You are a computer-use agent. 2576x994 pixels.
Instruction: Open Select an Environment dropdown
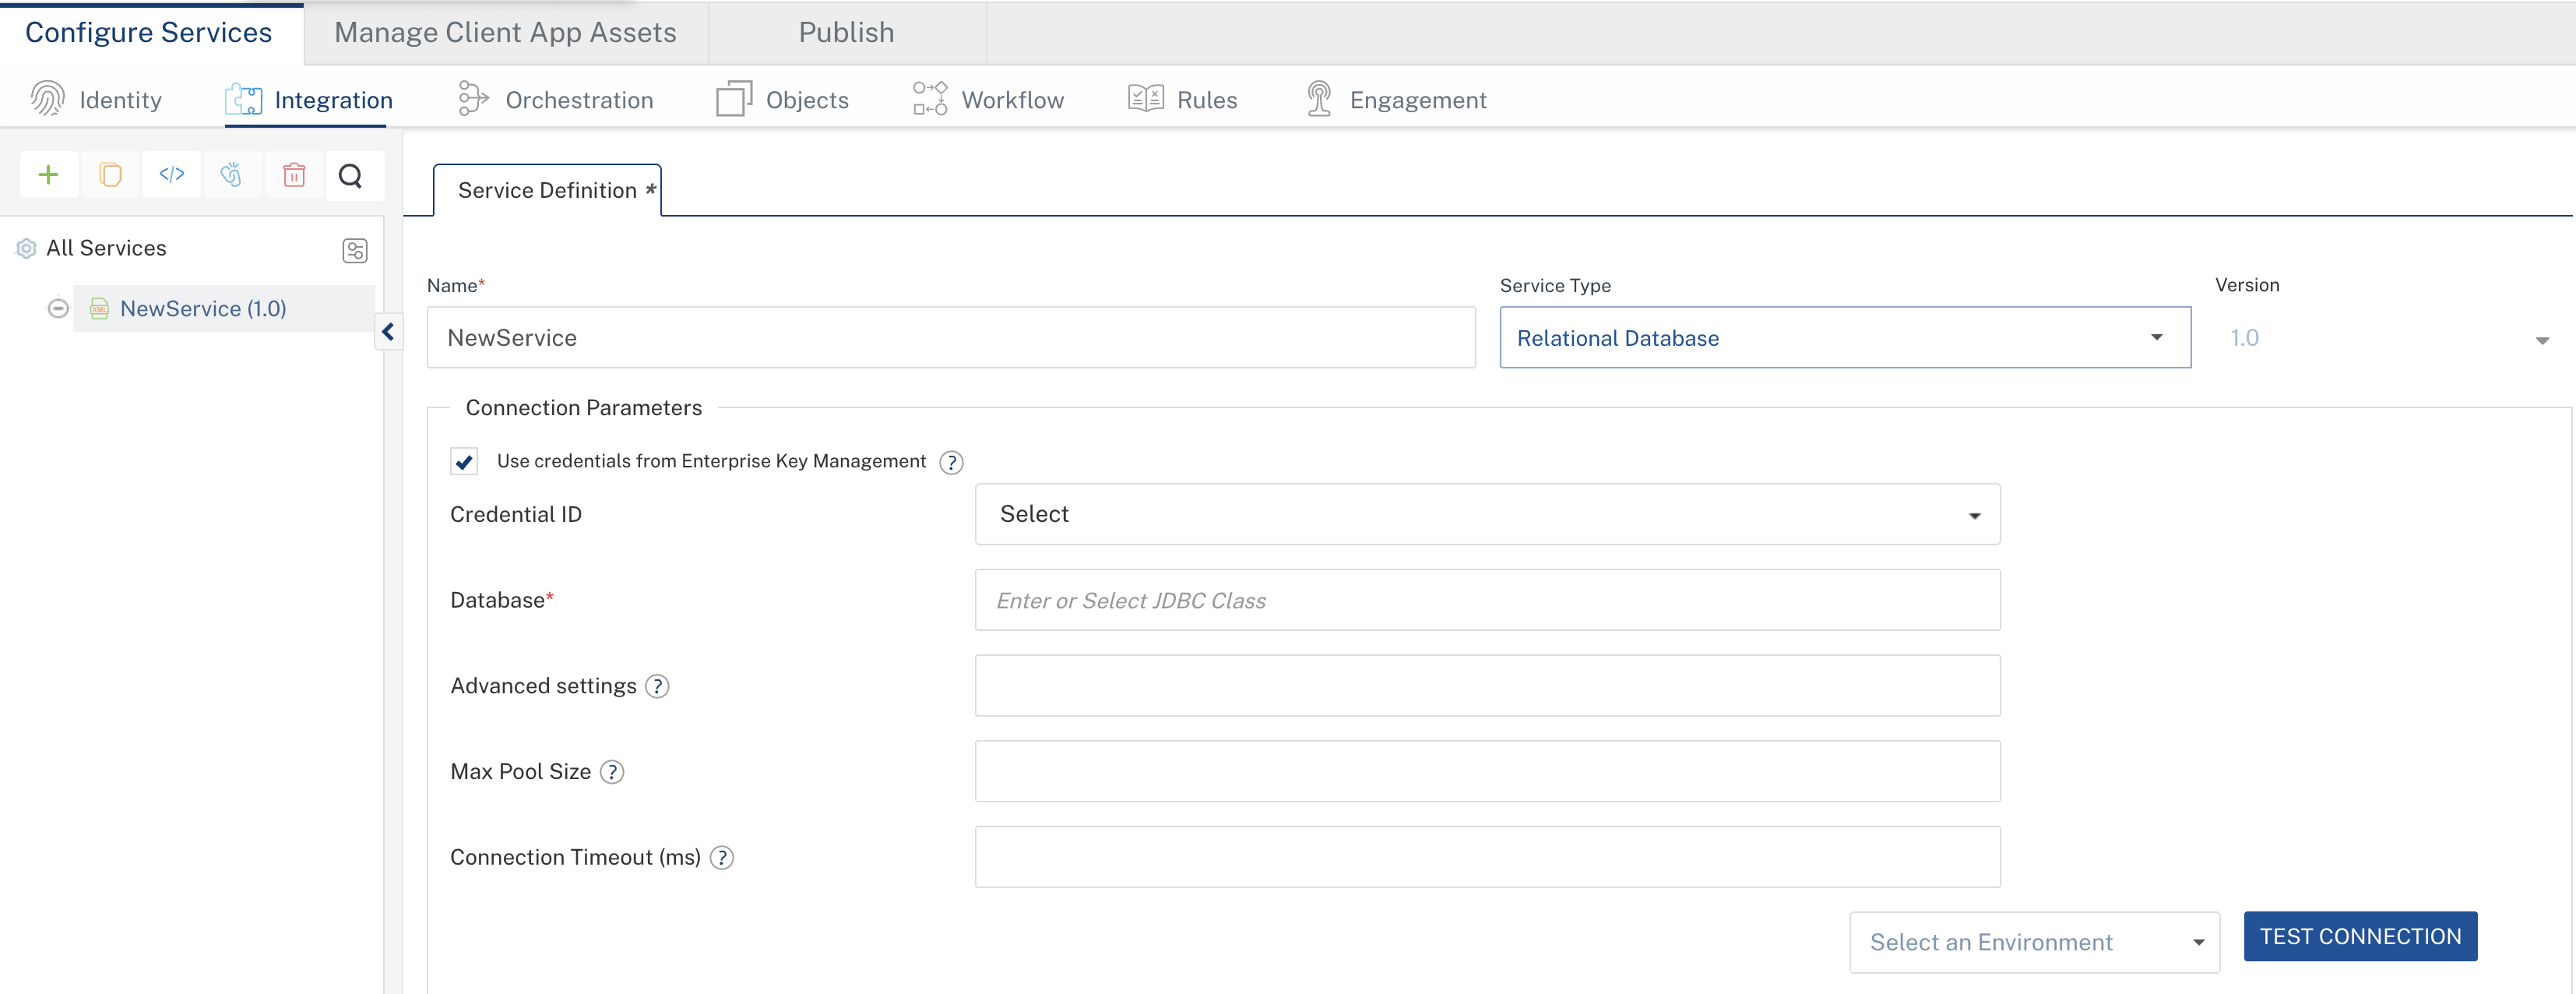click(x=2033, y=942)
